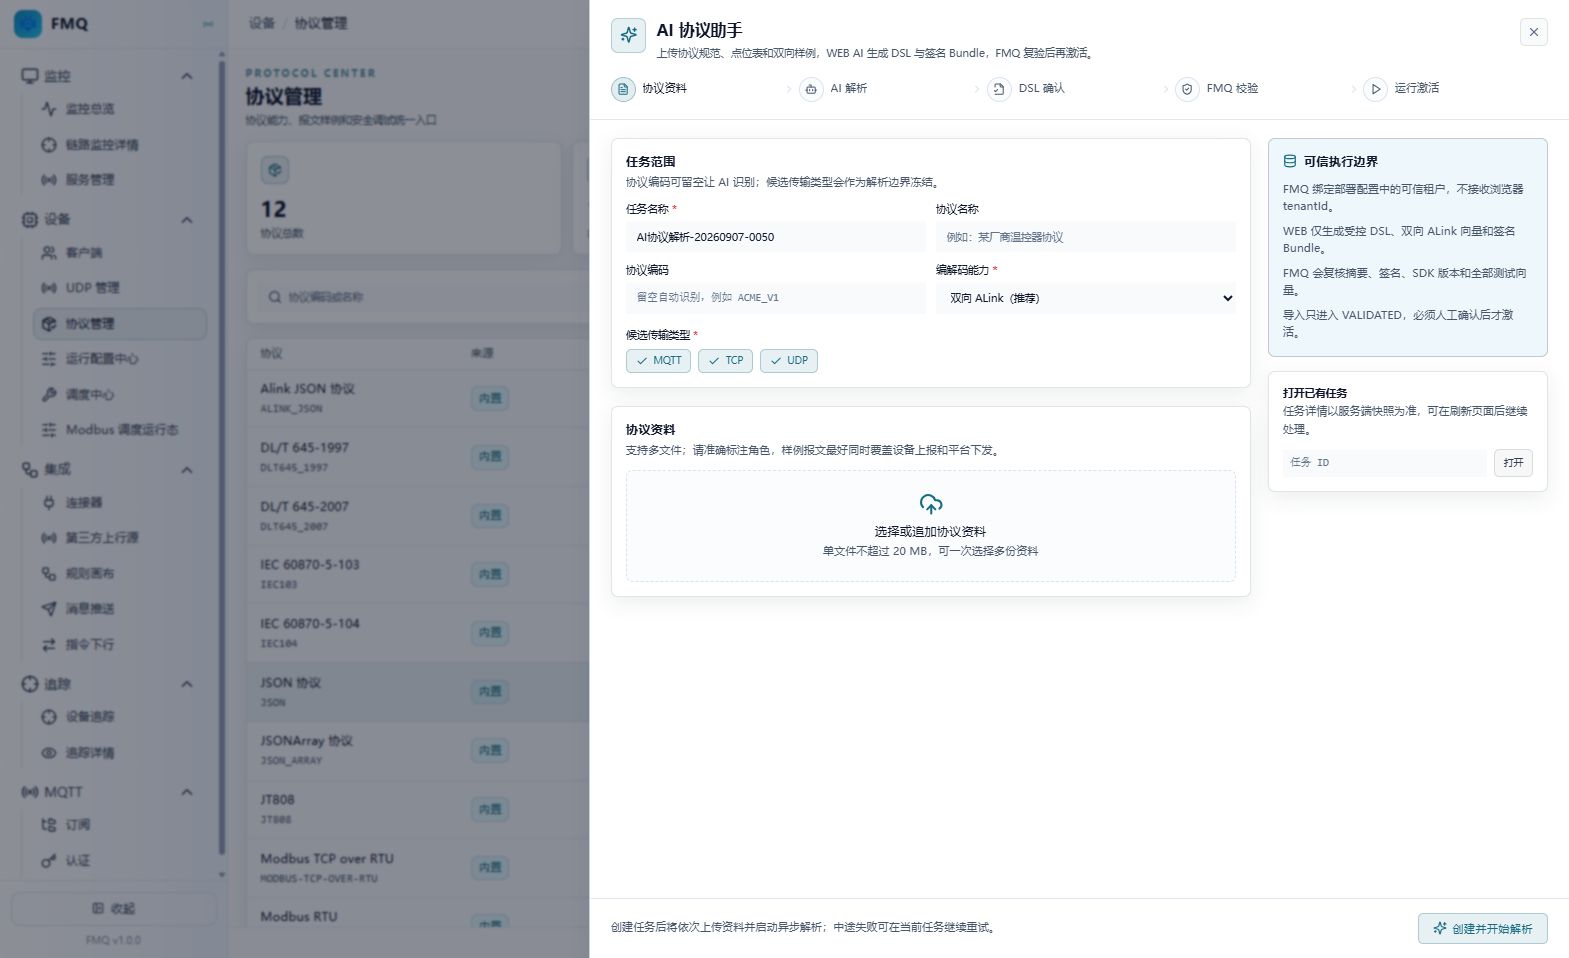This screenshot has width=1569, height=958.
Task: Click the IEC 60870-5-103 row
Action: (x=418, y=574)
